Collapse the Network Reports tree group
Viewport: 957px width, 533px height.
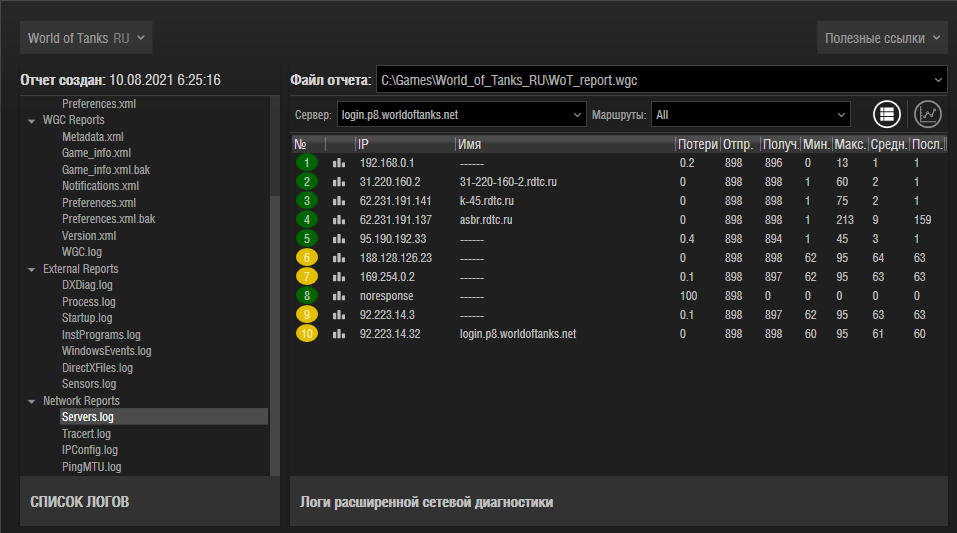click(31, 401)
